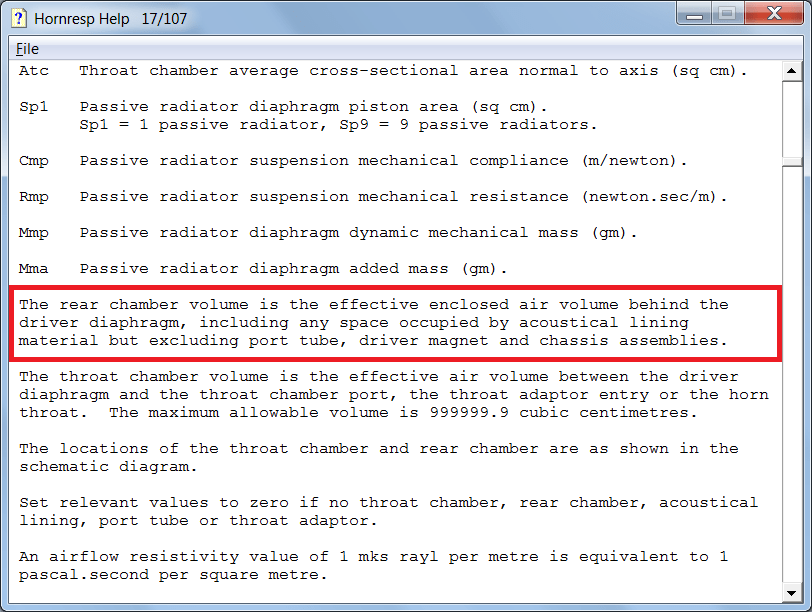Click the 'Atc' parameter label
Image resolution: width=812 pixels, height=612 pixels.
click(x=34, y=70)
